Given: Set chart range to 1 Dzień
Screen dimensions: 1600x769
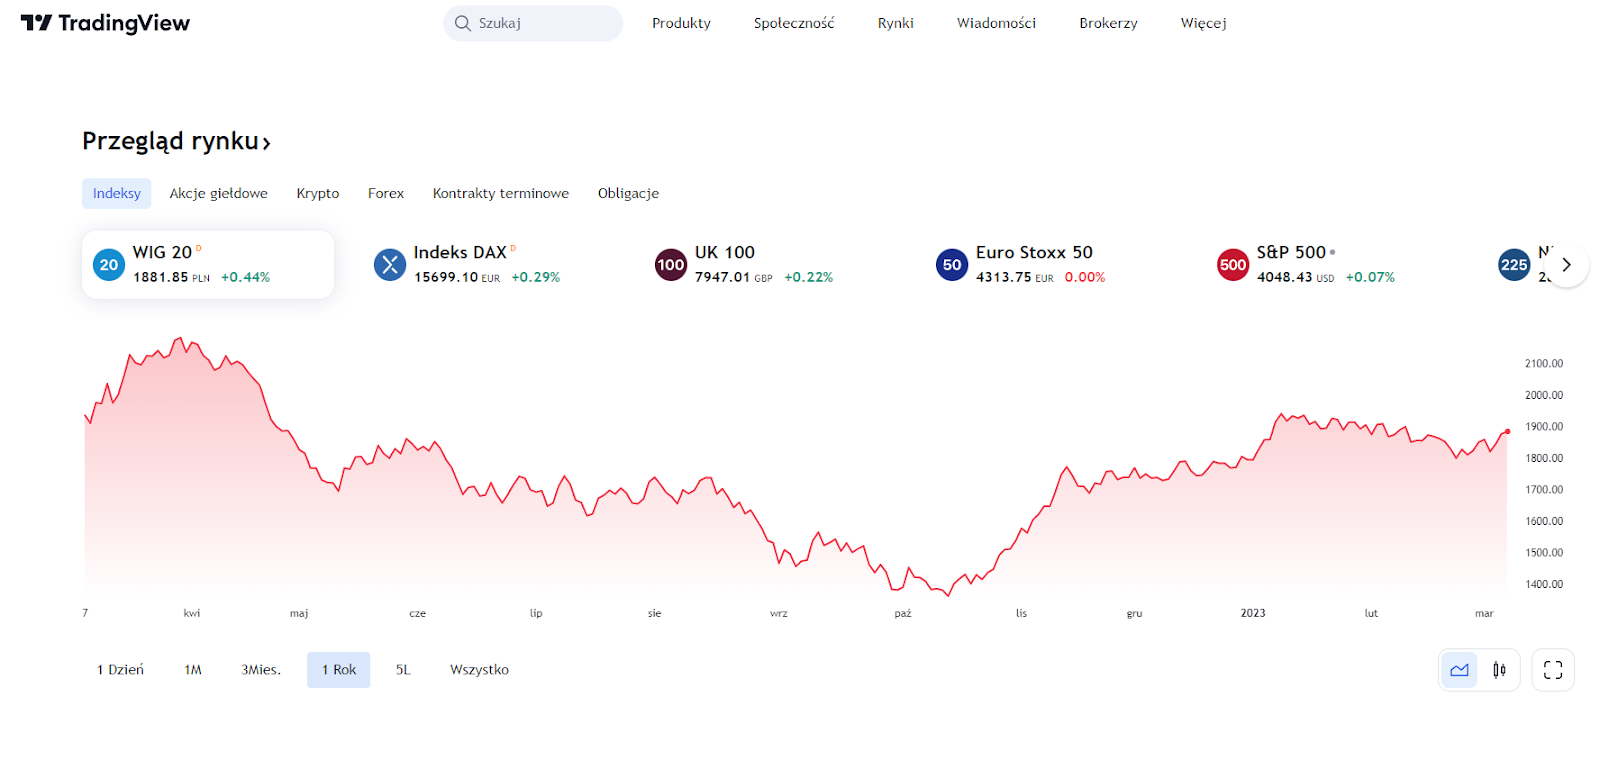Looking at the screenshot, I should (120, 670).
